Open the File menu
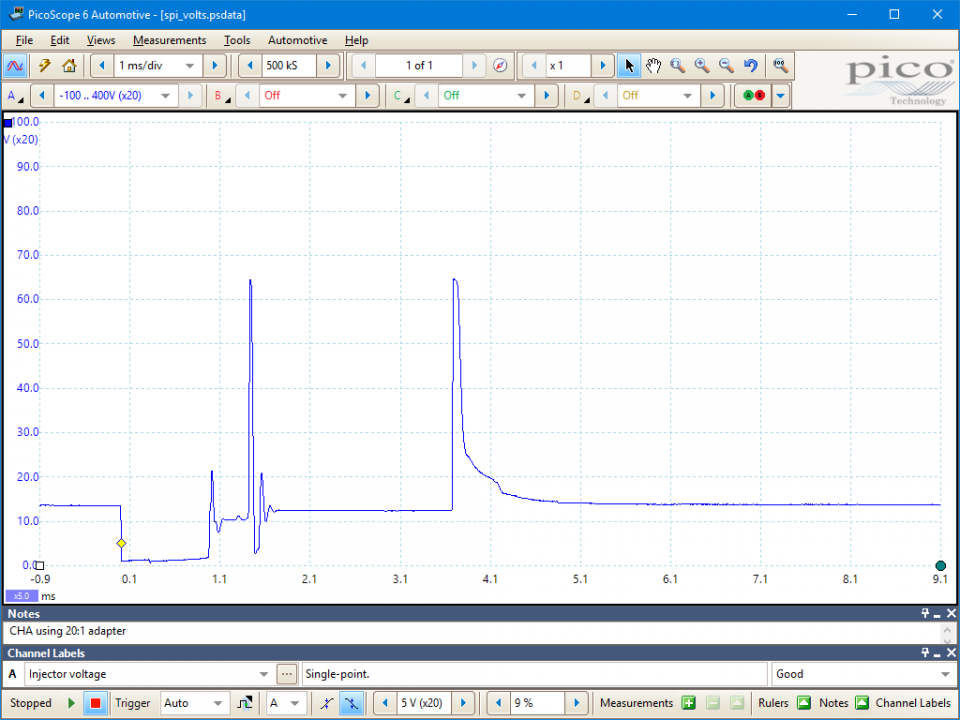 point(24,40)
